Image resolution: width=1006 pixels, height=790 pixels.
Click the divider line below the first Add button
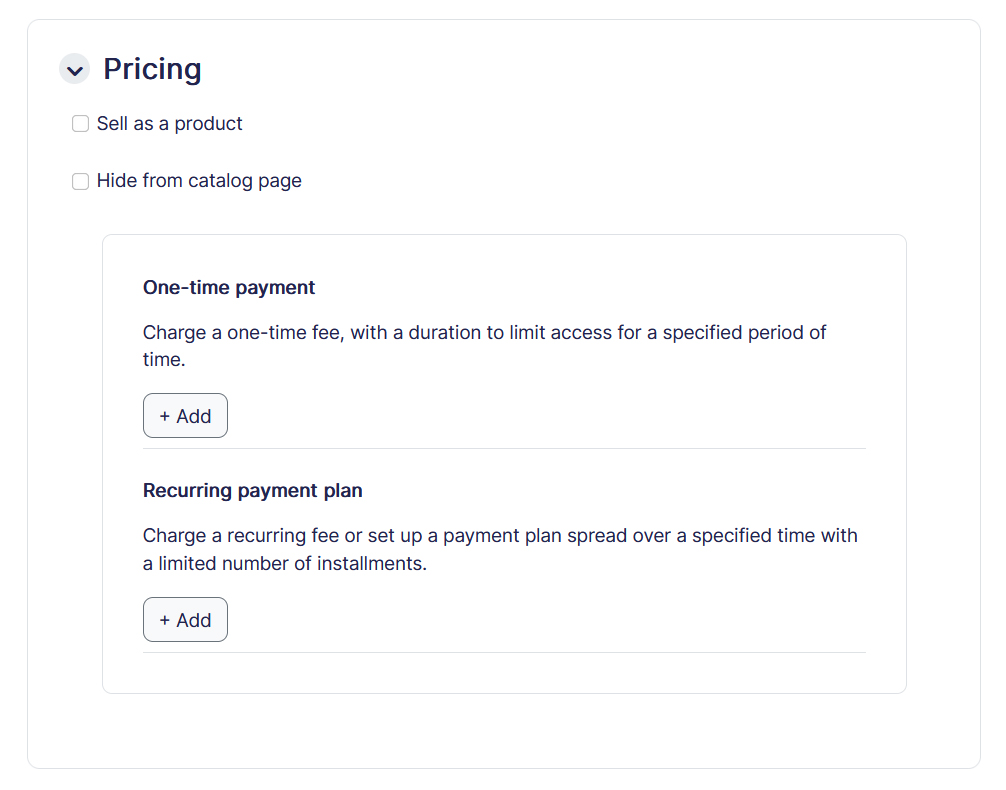[x=504, y=449]
